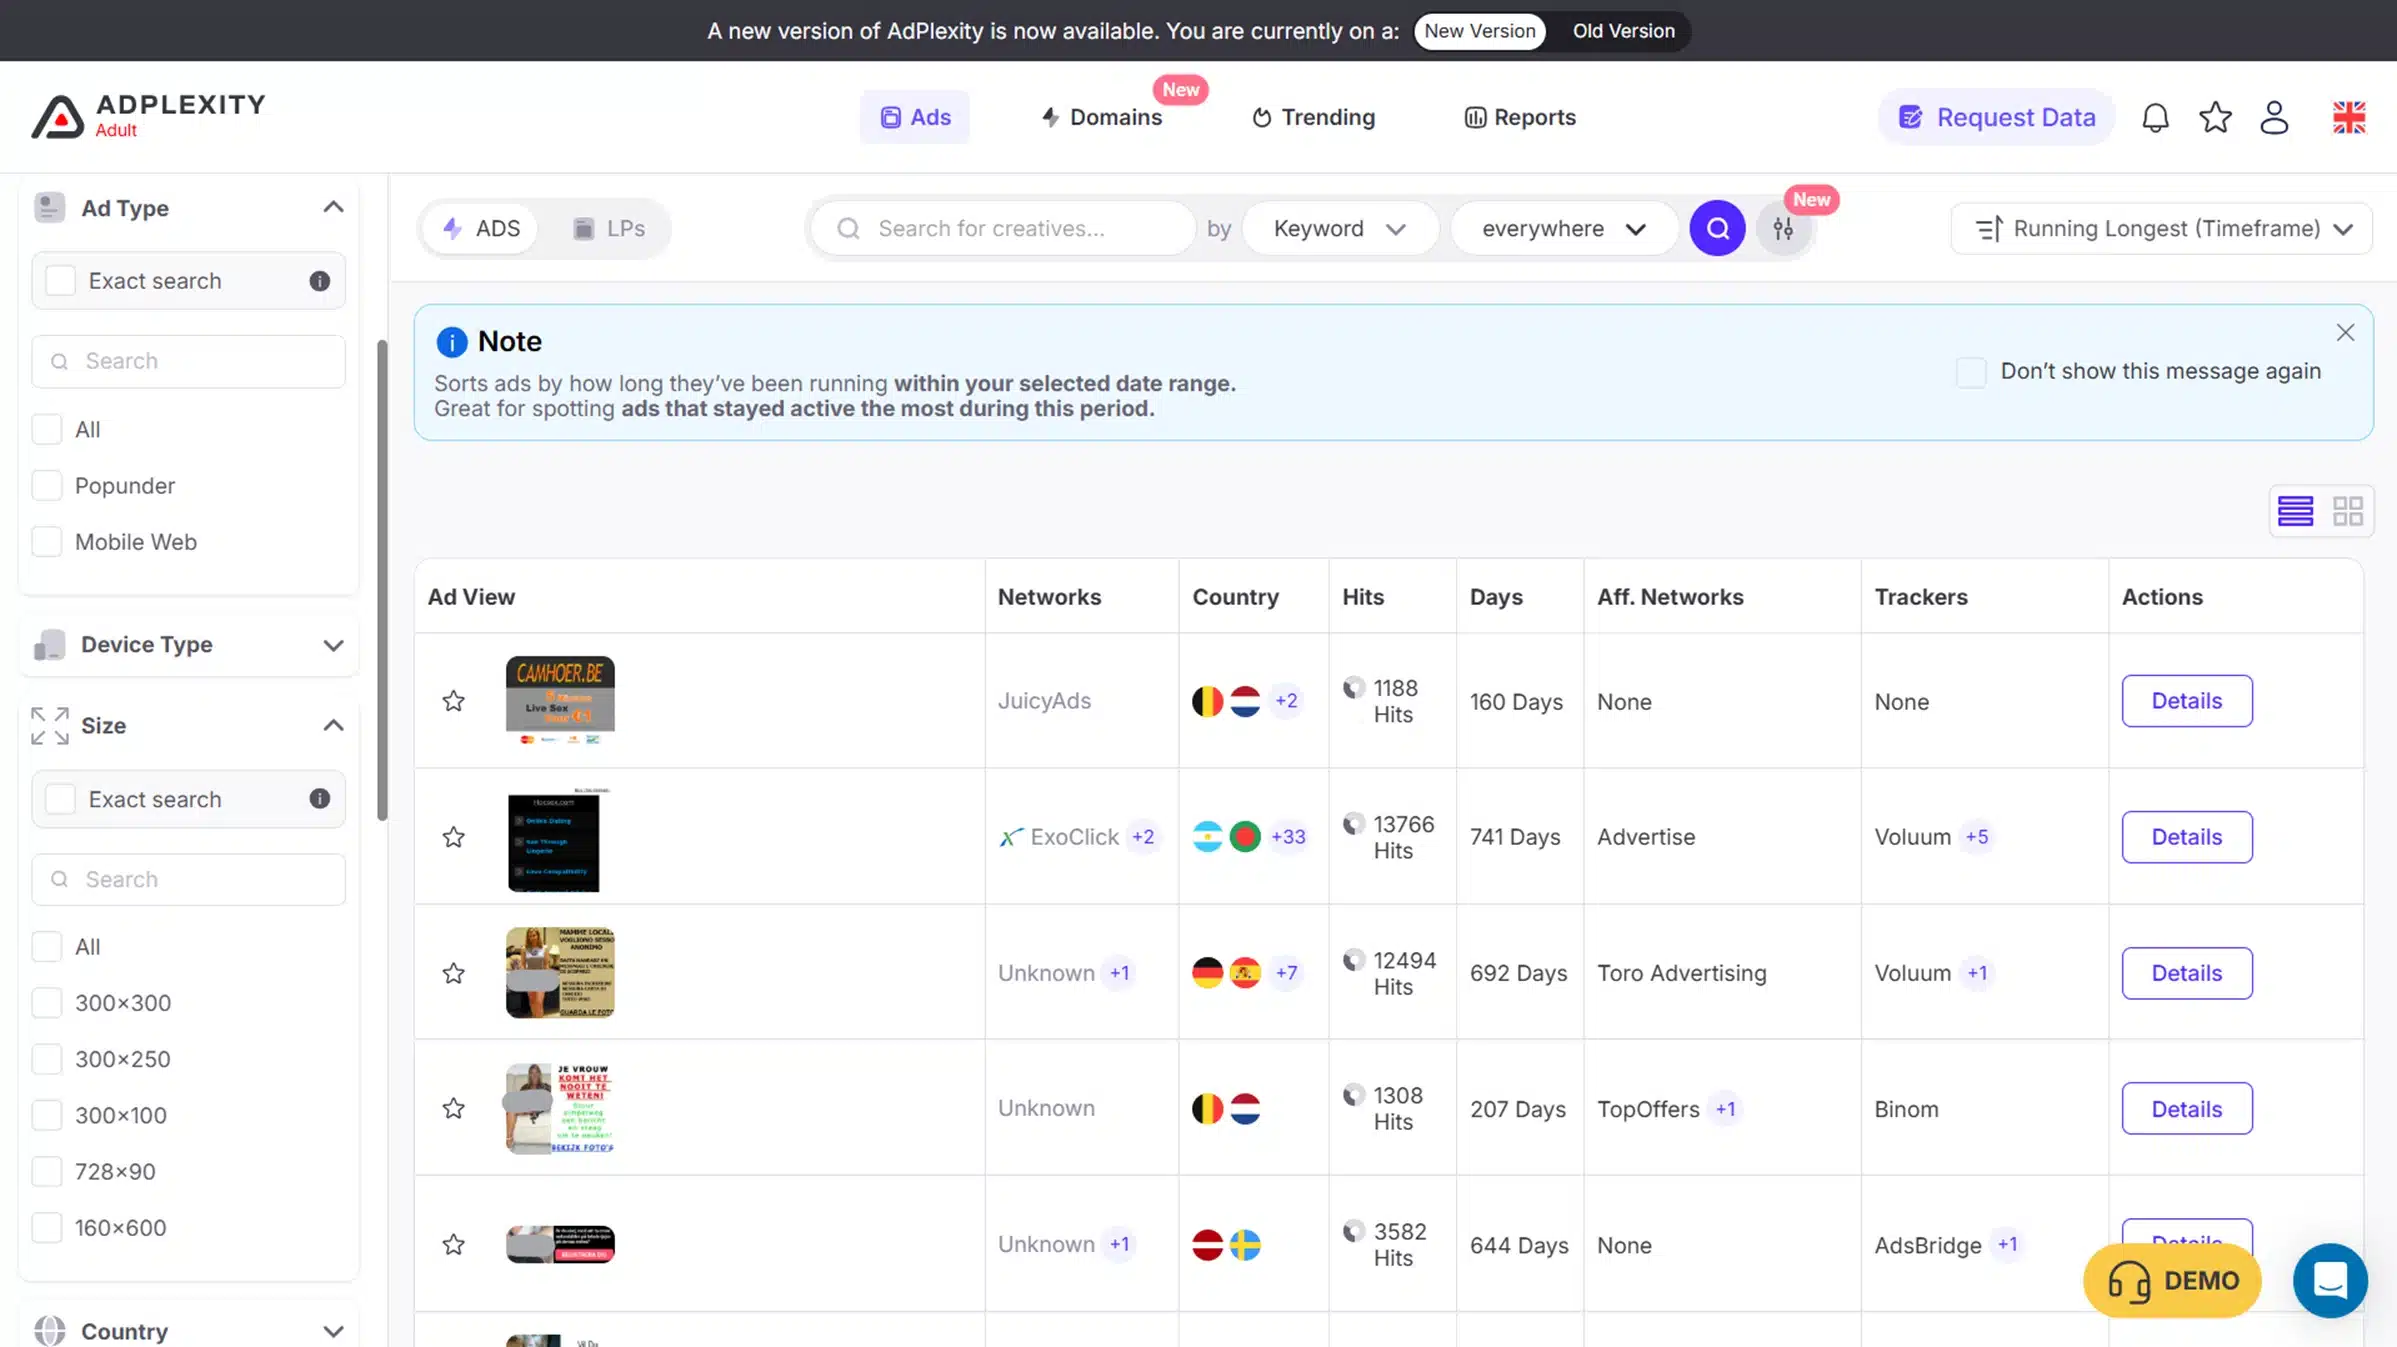
Task: Open the Trending navigation tab
Action: pos(1313,117)
